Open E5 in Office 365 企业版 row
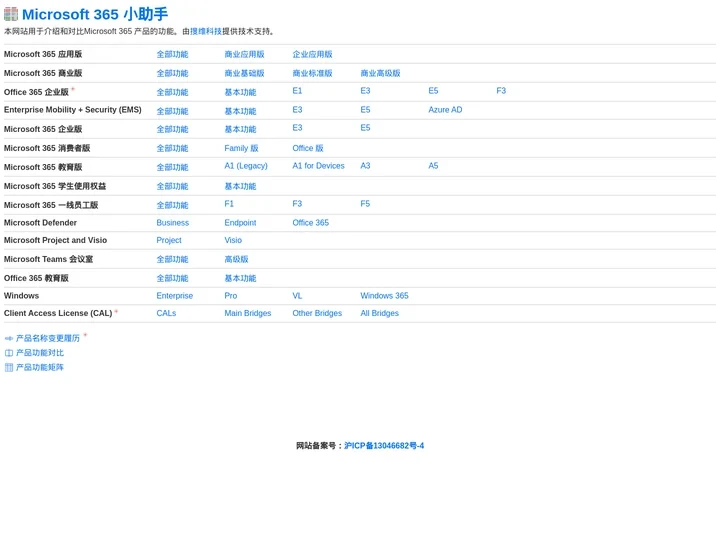This screenshot has height=540, width=720. click(x=433, y=91)
